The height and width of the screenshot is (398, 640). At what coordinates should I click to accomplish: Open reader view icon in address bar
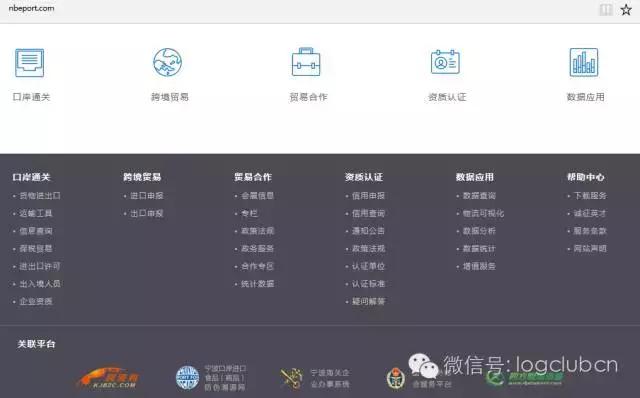[x=606, y=9]
